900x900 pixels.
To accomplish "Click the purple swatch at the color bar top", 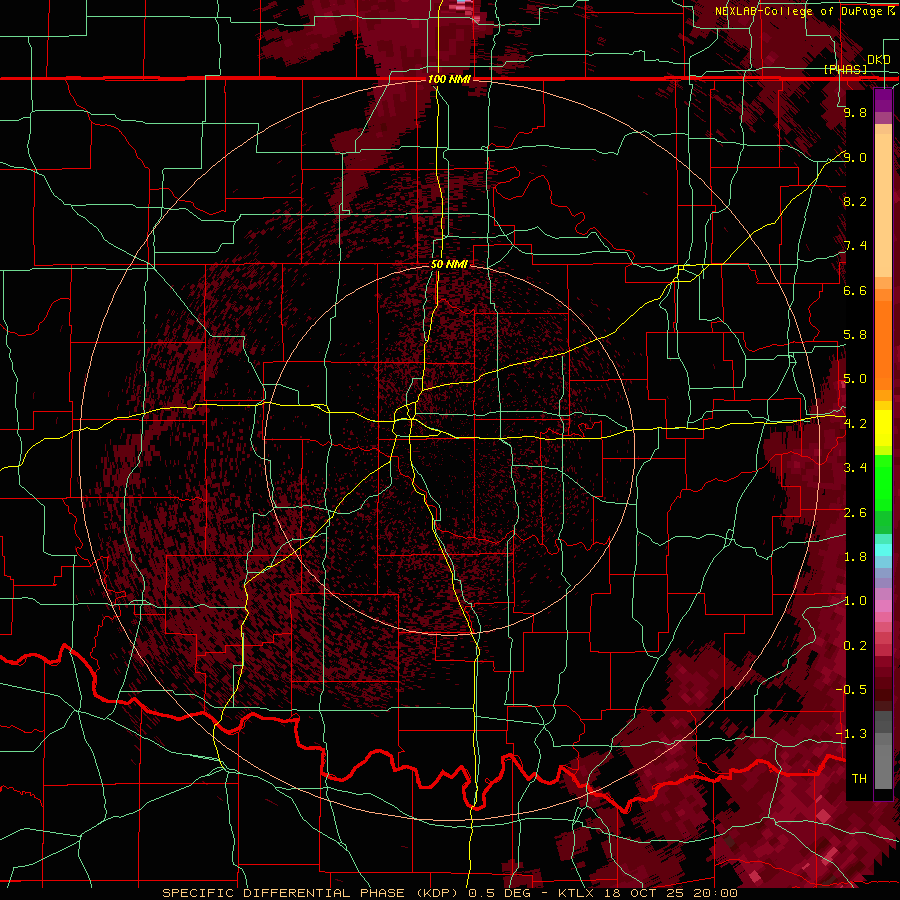I will (x=883, y=100).
